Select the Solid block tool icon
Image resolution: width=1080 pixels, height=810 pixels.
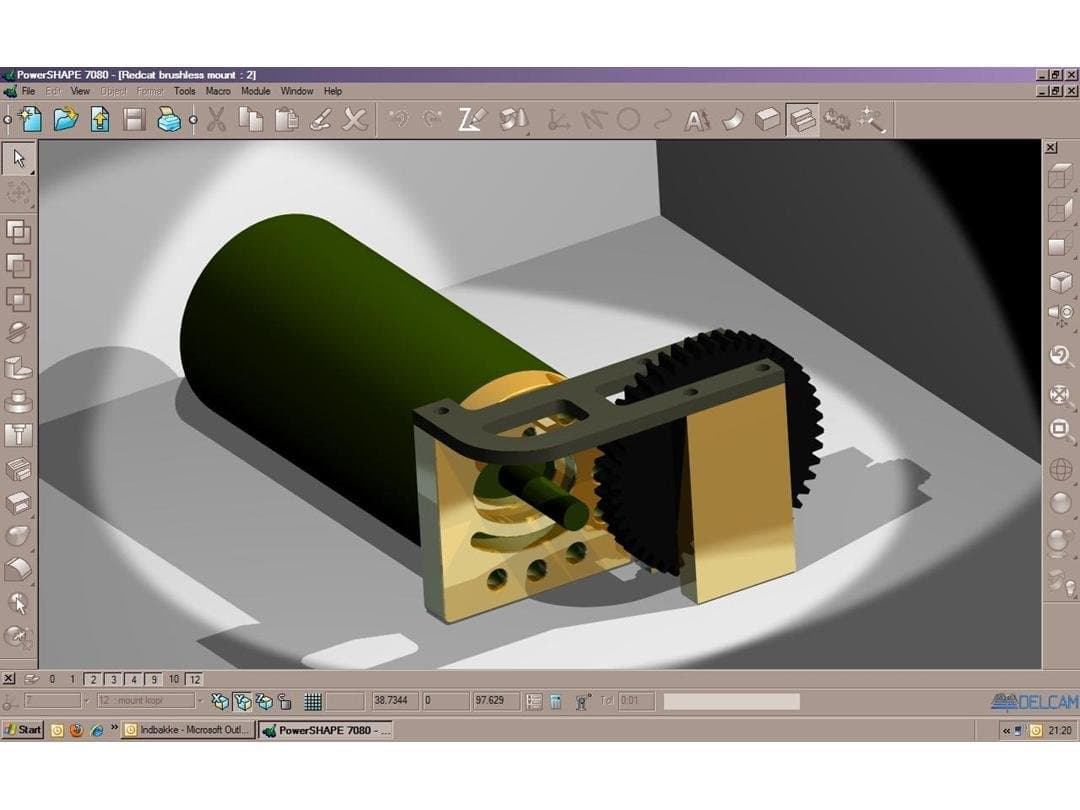click(767, 121)
